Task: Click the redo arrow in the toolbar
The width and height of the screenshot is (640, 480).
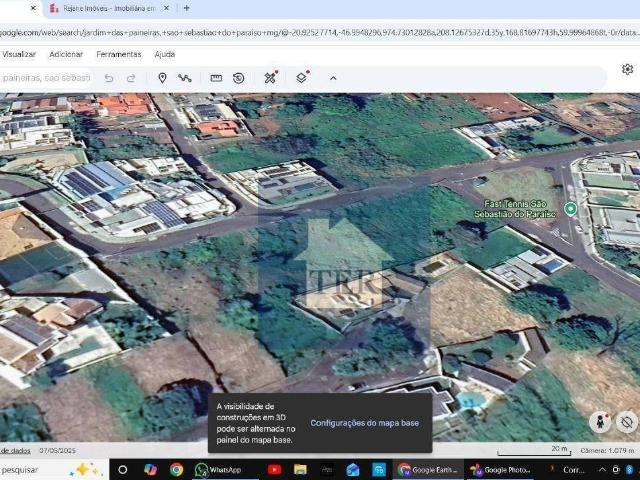Action: 131,78
